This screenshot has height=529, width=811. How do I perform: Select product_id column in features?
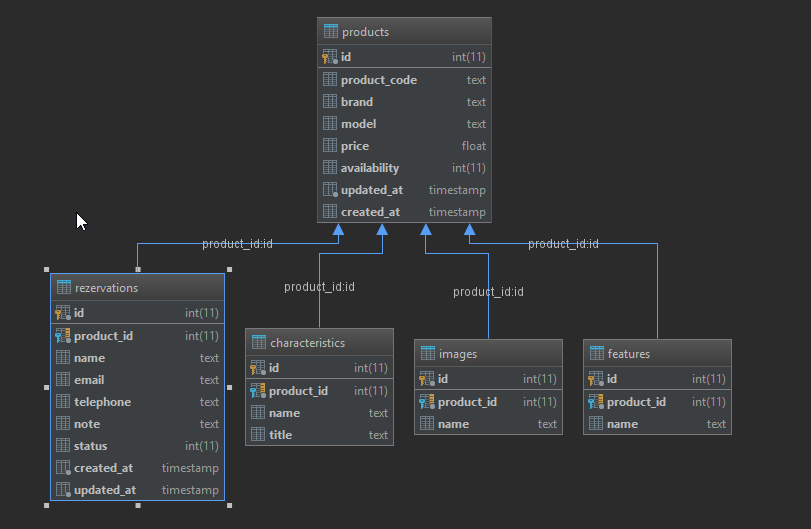637,402
